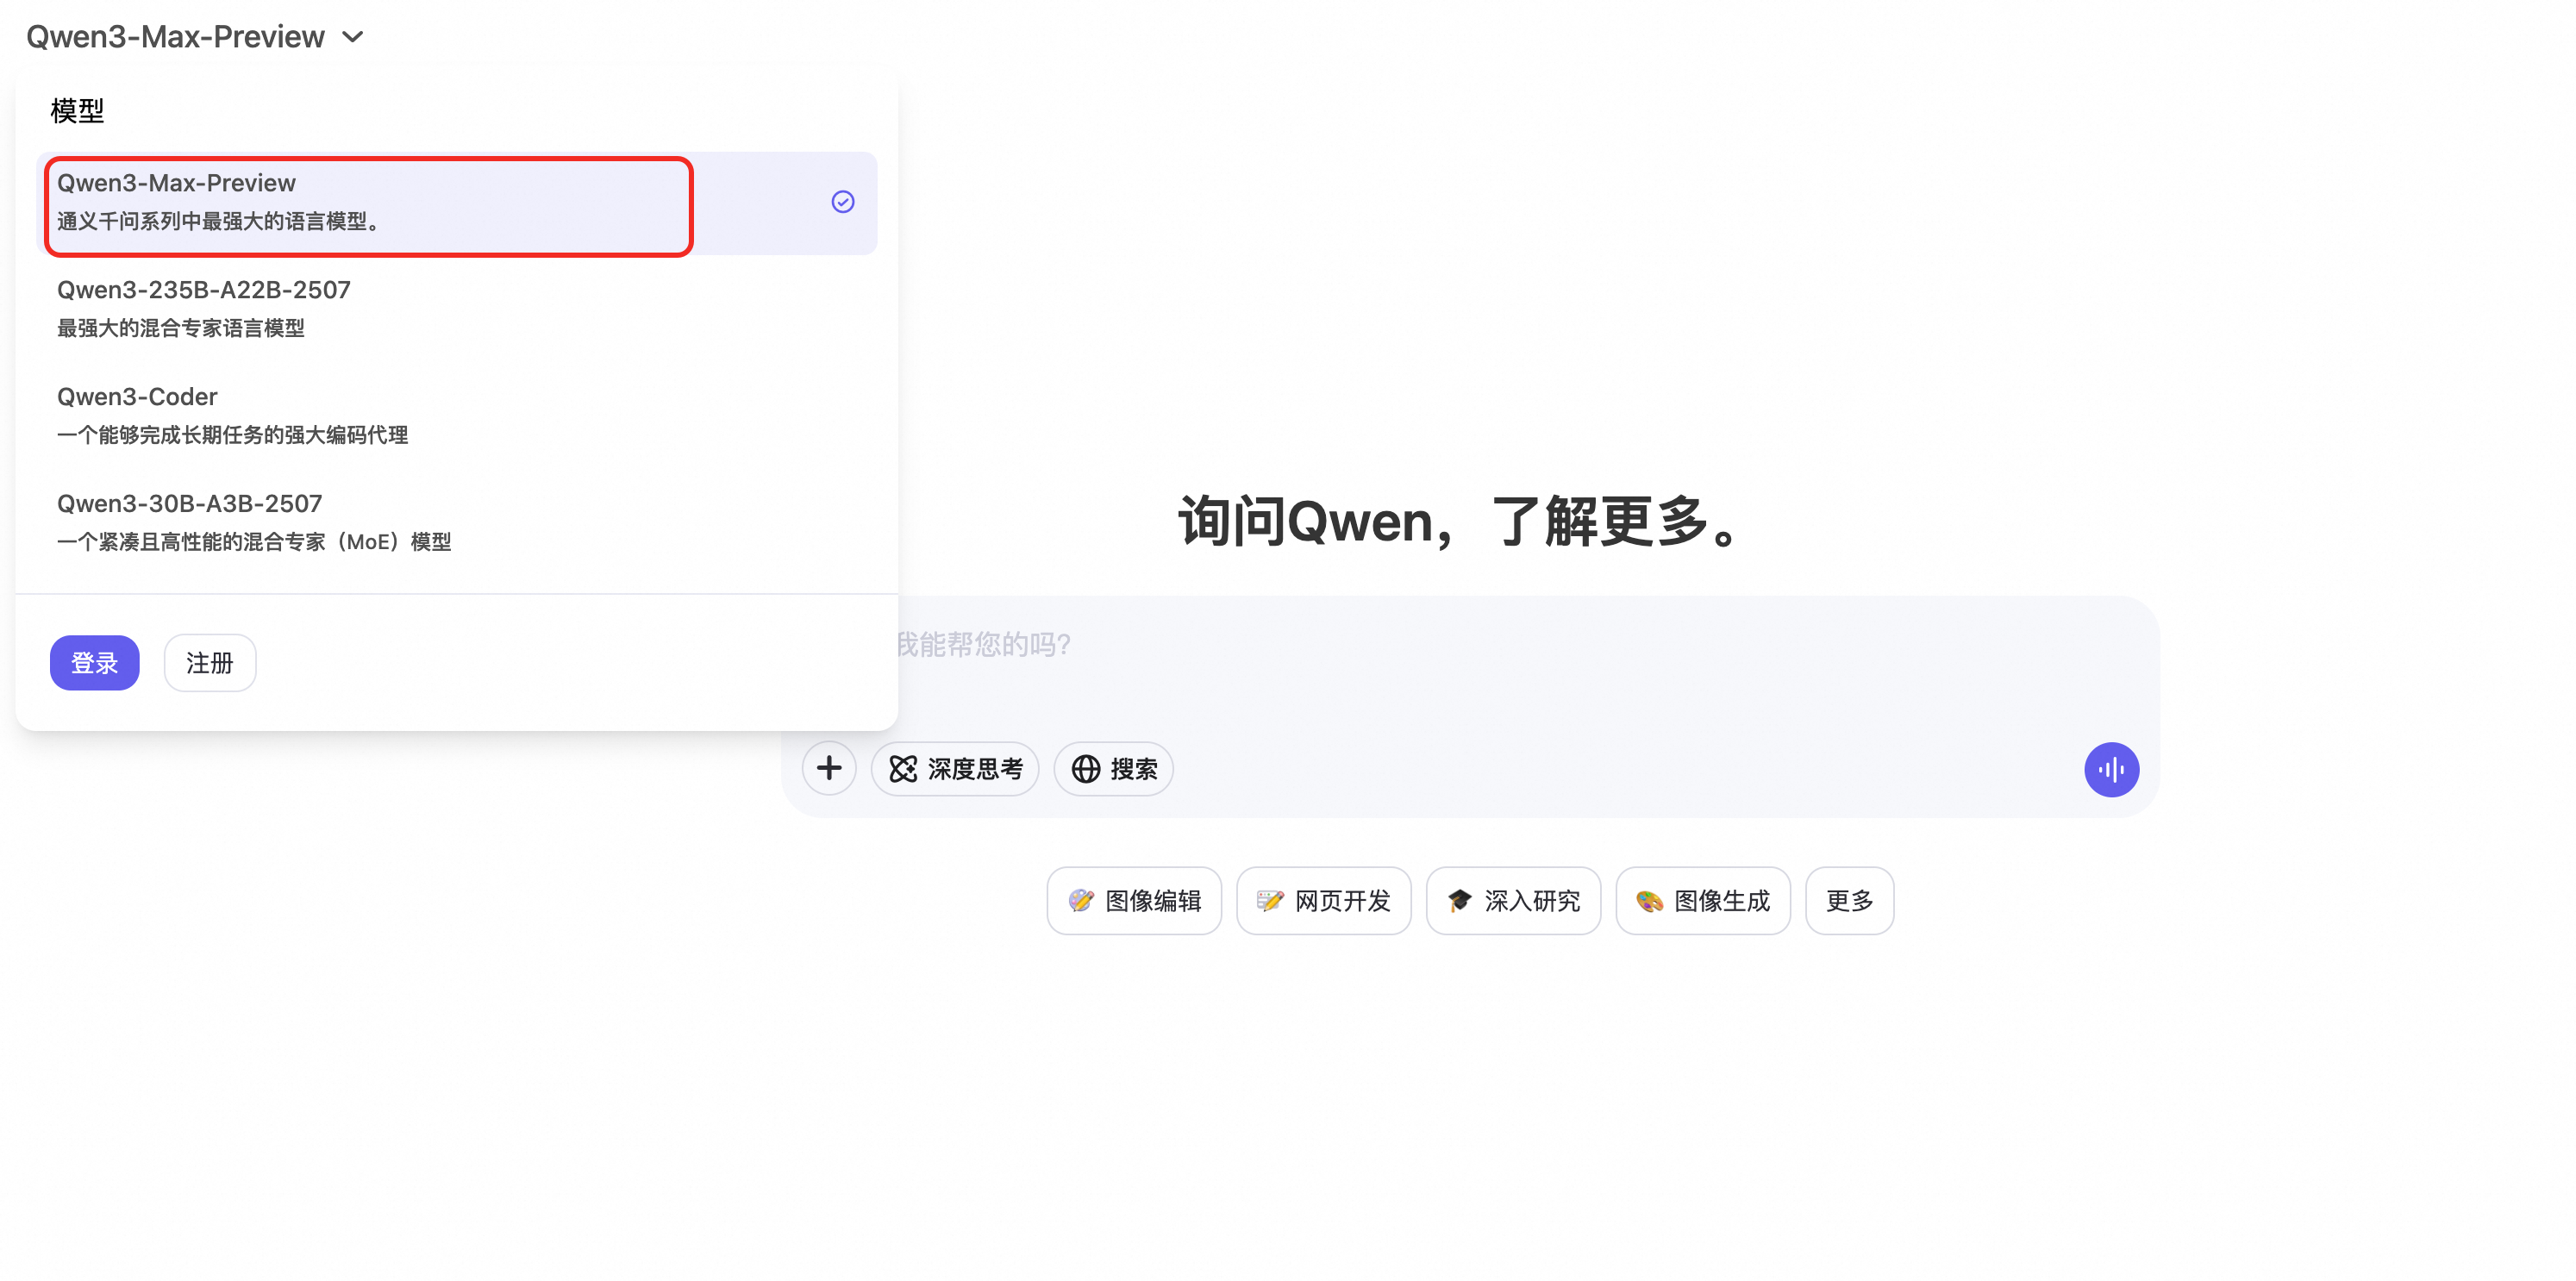Select Qwen3-235B-A22B-2507 model
The image size is (2576, 1281).
point(457,309)
